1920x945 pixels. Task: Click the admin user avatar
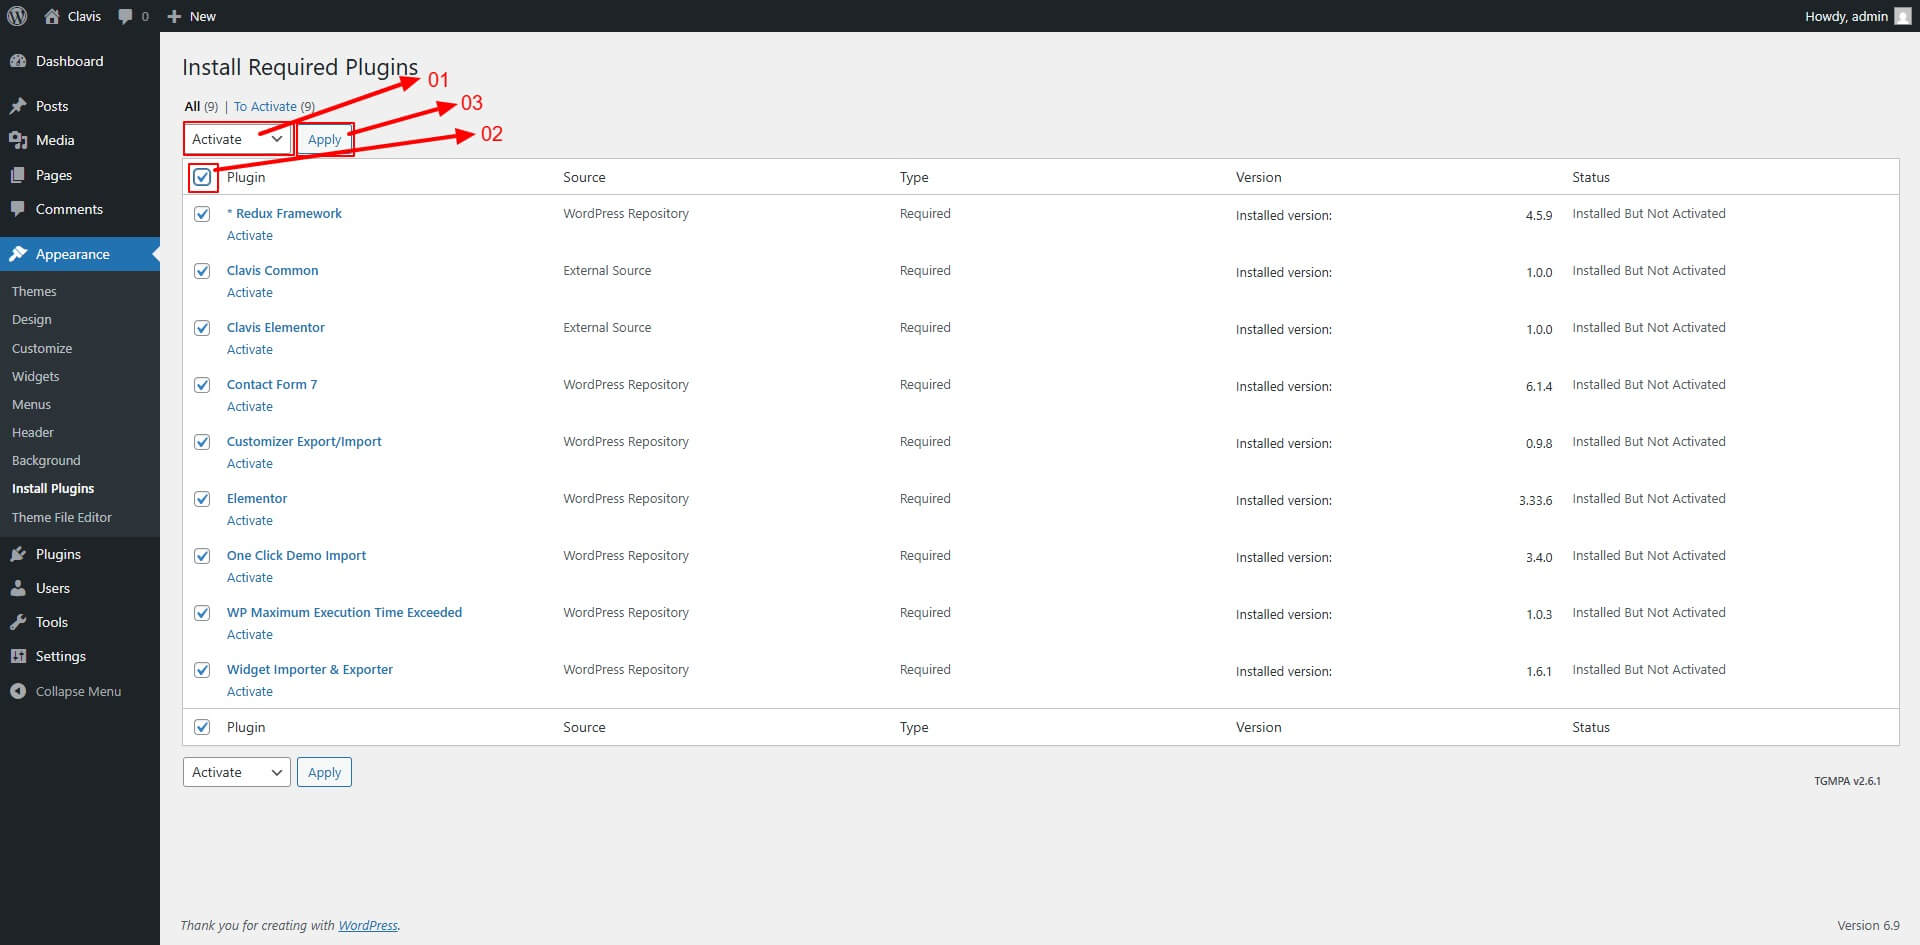(x=1902, y=16)
